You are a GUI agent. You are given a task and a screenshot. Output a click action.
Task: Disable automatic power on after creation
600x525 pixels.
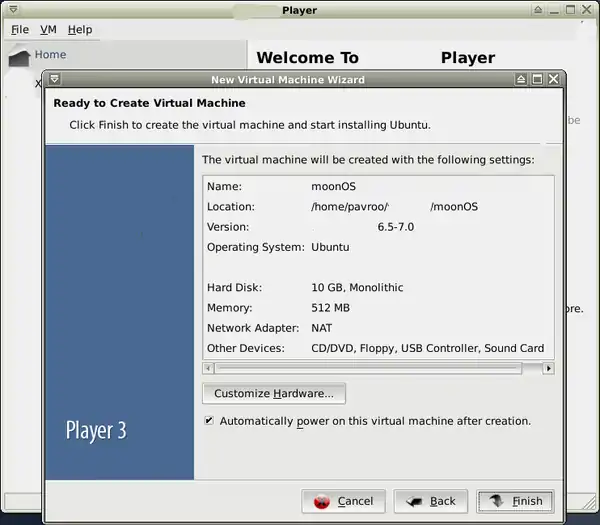click(x=209, y=421)
